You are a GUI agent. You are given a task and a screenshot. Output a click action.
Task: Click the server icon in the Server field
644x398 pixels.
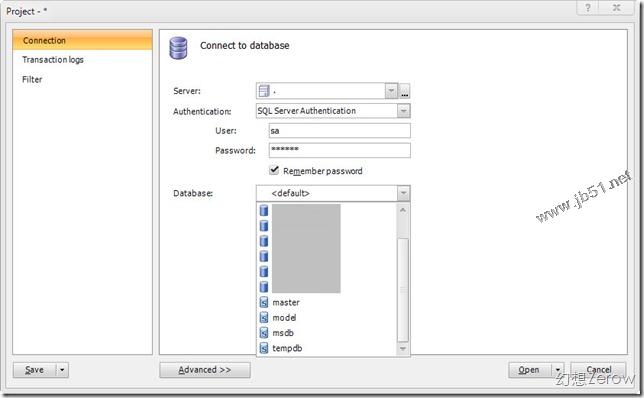point(264,91)
